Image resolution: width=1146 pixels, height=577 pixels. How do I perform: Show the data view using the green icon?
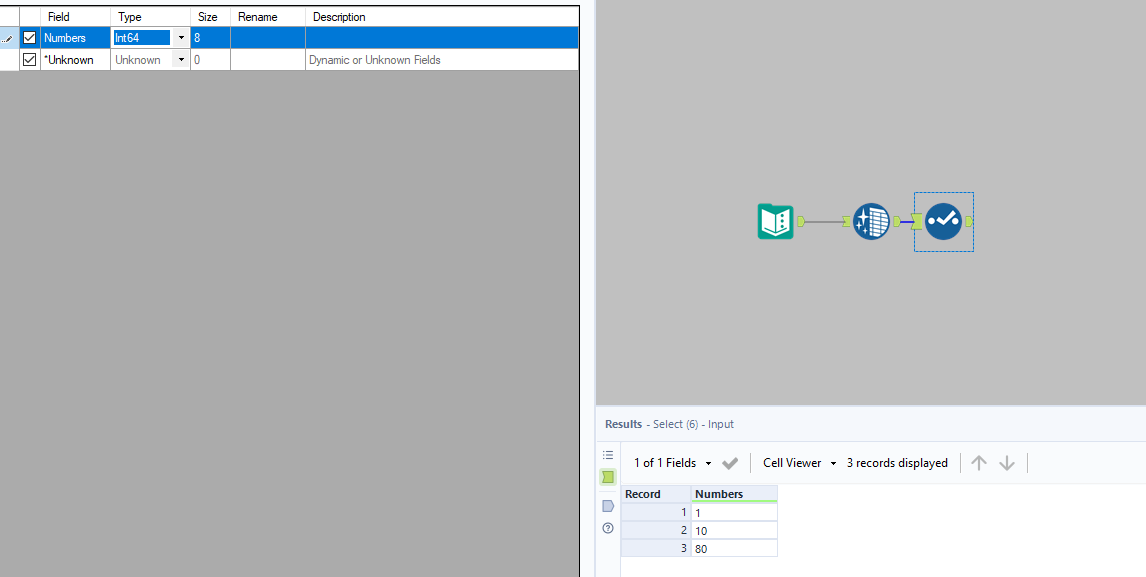coord(608,477)
